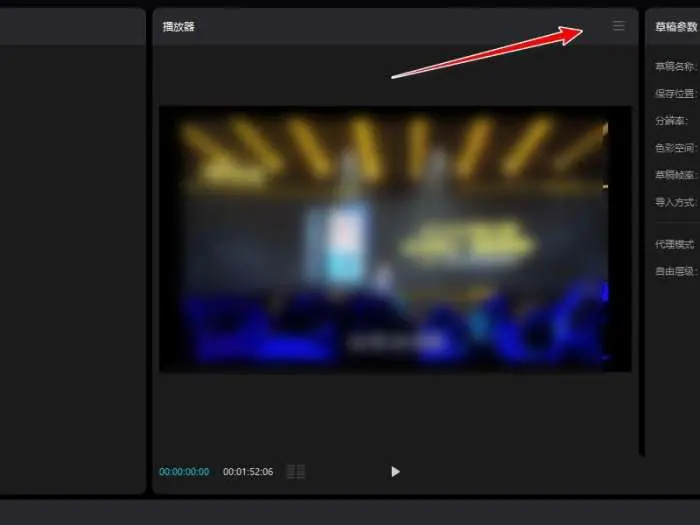The height and width of the screenshot is (525, 700).
Task: Click the 自由层级 setting label
Action: click(676, 271)
